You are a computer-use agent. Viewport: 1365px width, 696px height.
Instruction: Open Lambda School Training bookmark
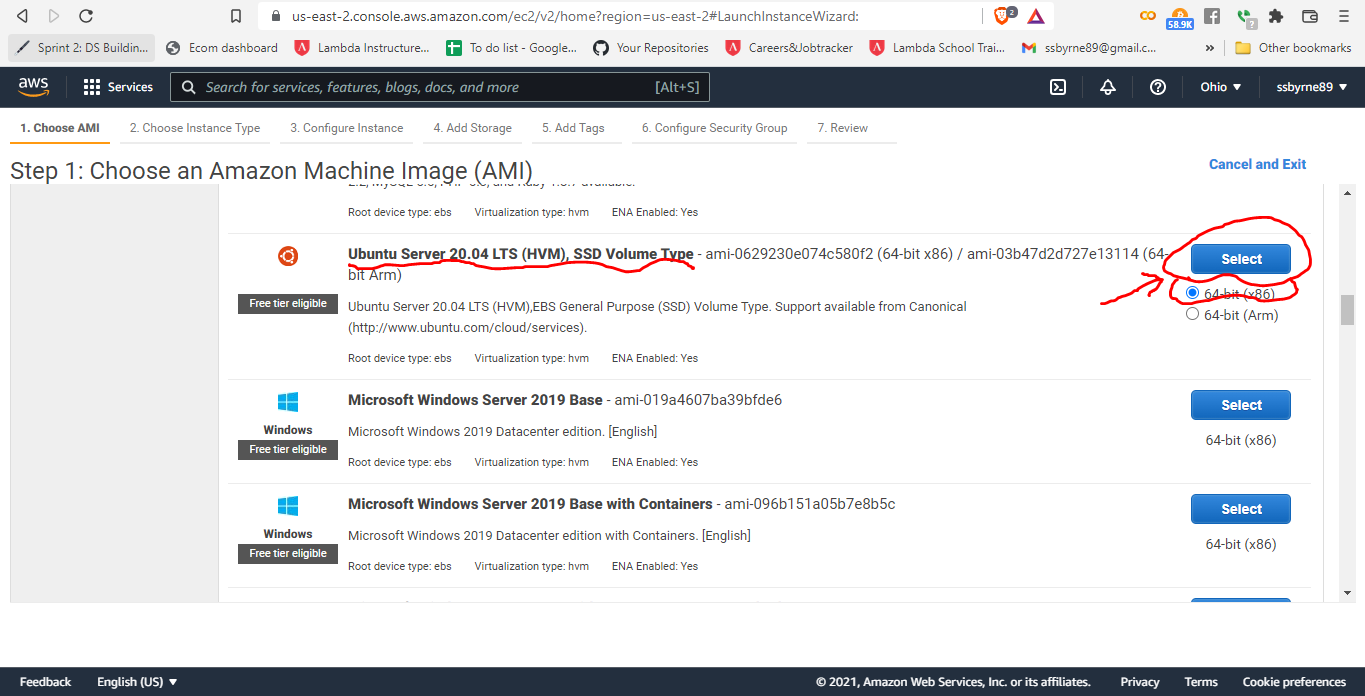[x=938, y=48]
